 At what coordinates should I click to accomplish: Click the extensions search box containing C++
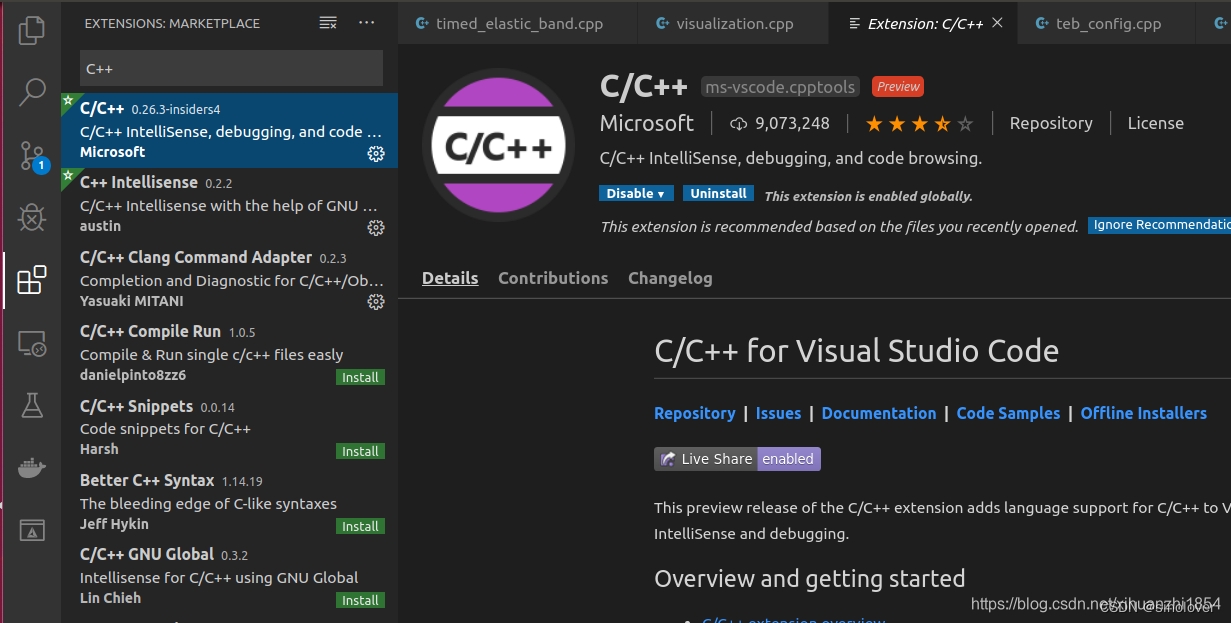pyautogui.click(x=230, y=68)
